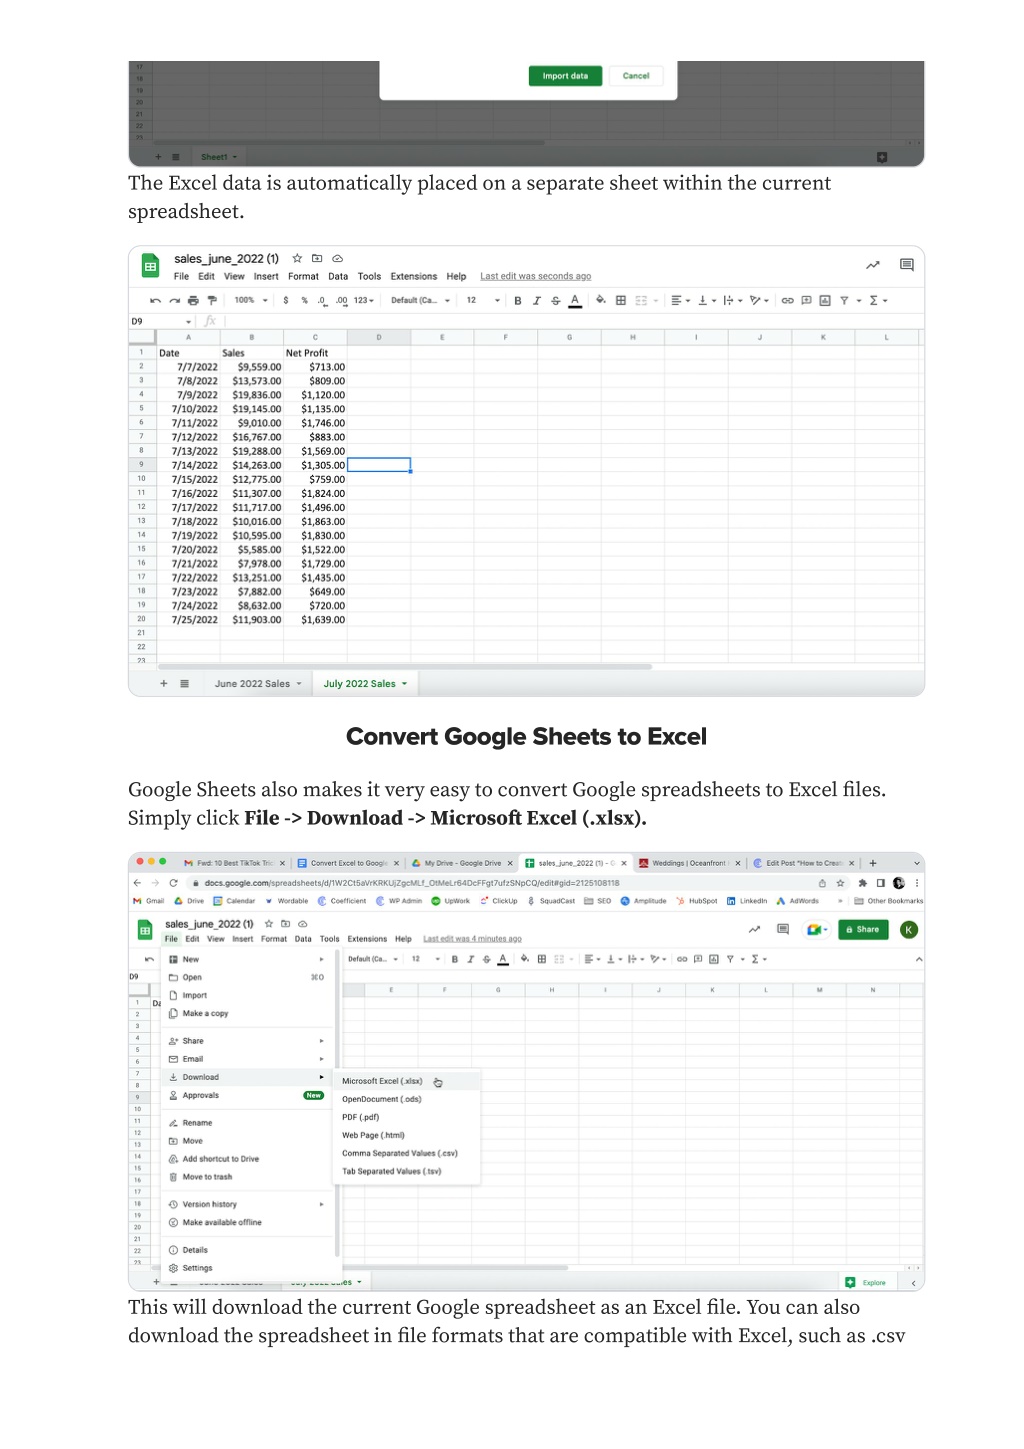Image resolution: width=1024 pixels, height=1449 pixels.
Task: Open the July 2022 Sales tab dropdown arrow
Action: tap(405, 684)
